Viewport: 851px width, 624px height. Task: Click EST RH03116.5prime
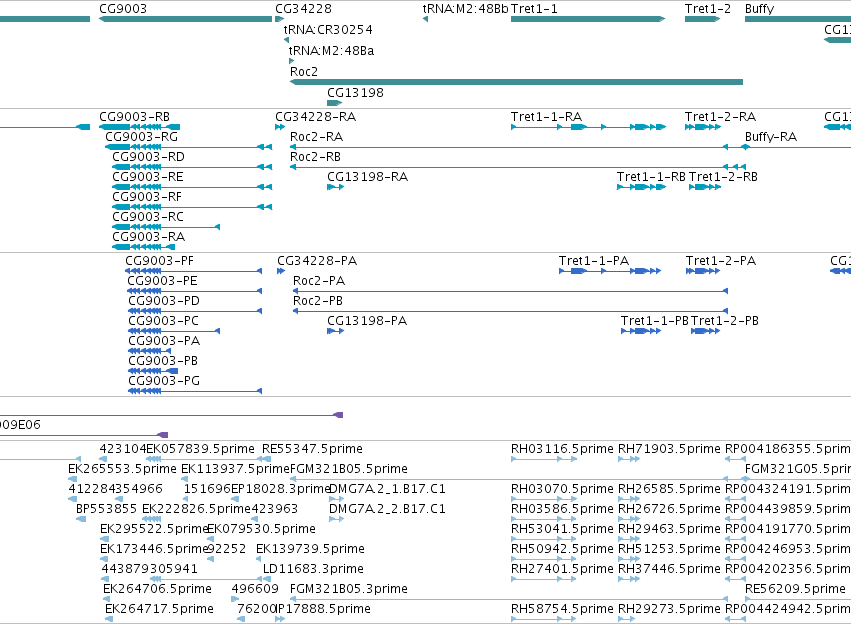tap(562, 450)
